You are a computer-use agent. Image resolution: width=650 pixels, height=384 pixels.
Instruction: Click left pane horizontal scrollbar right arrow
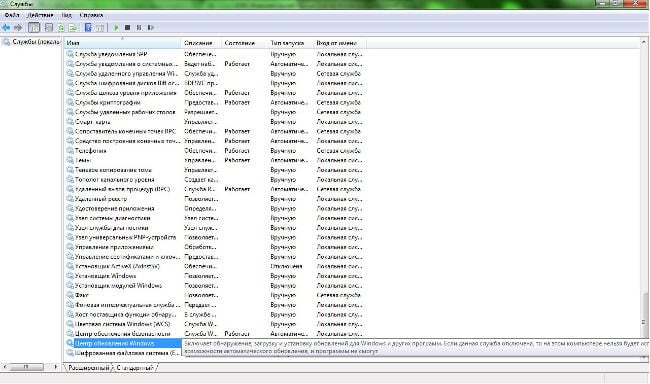(56, 367)
